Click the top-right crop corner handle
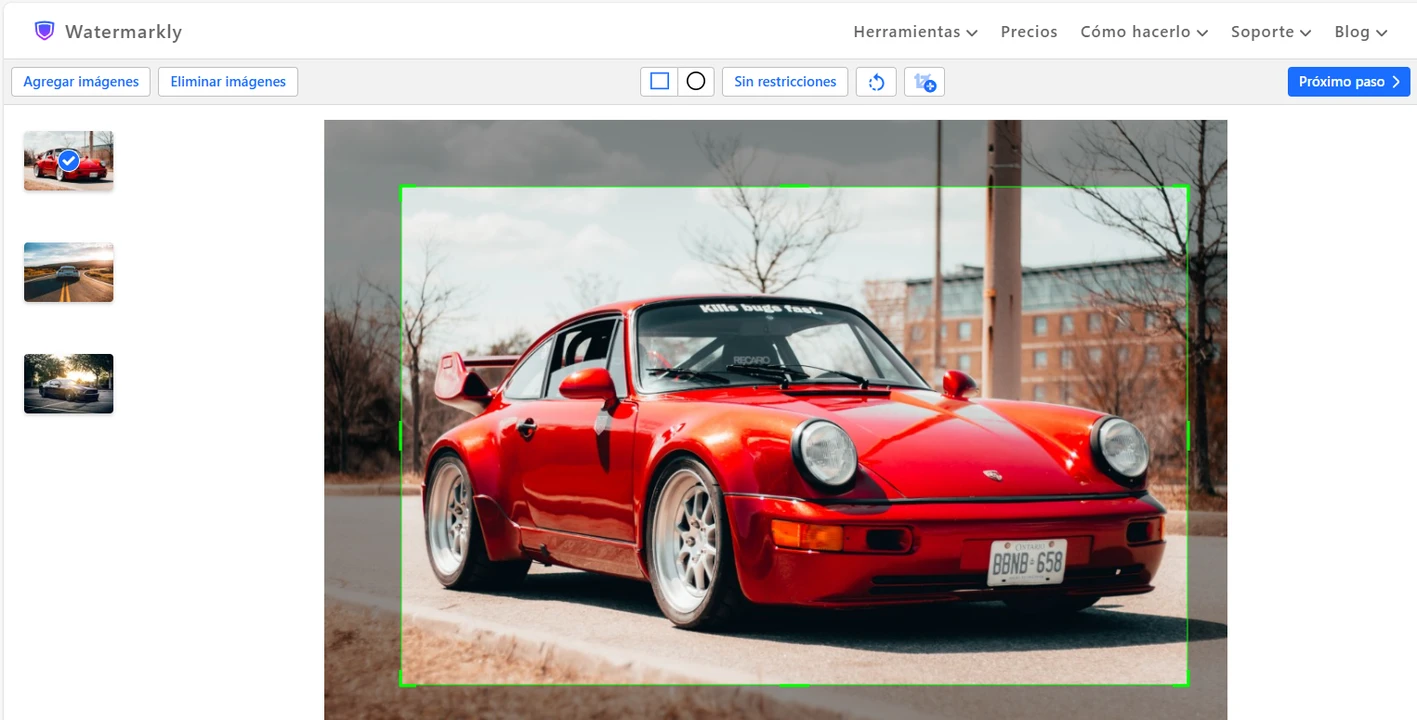 click(1186, 187)
